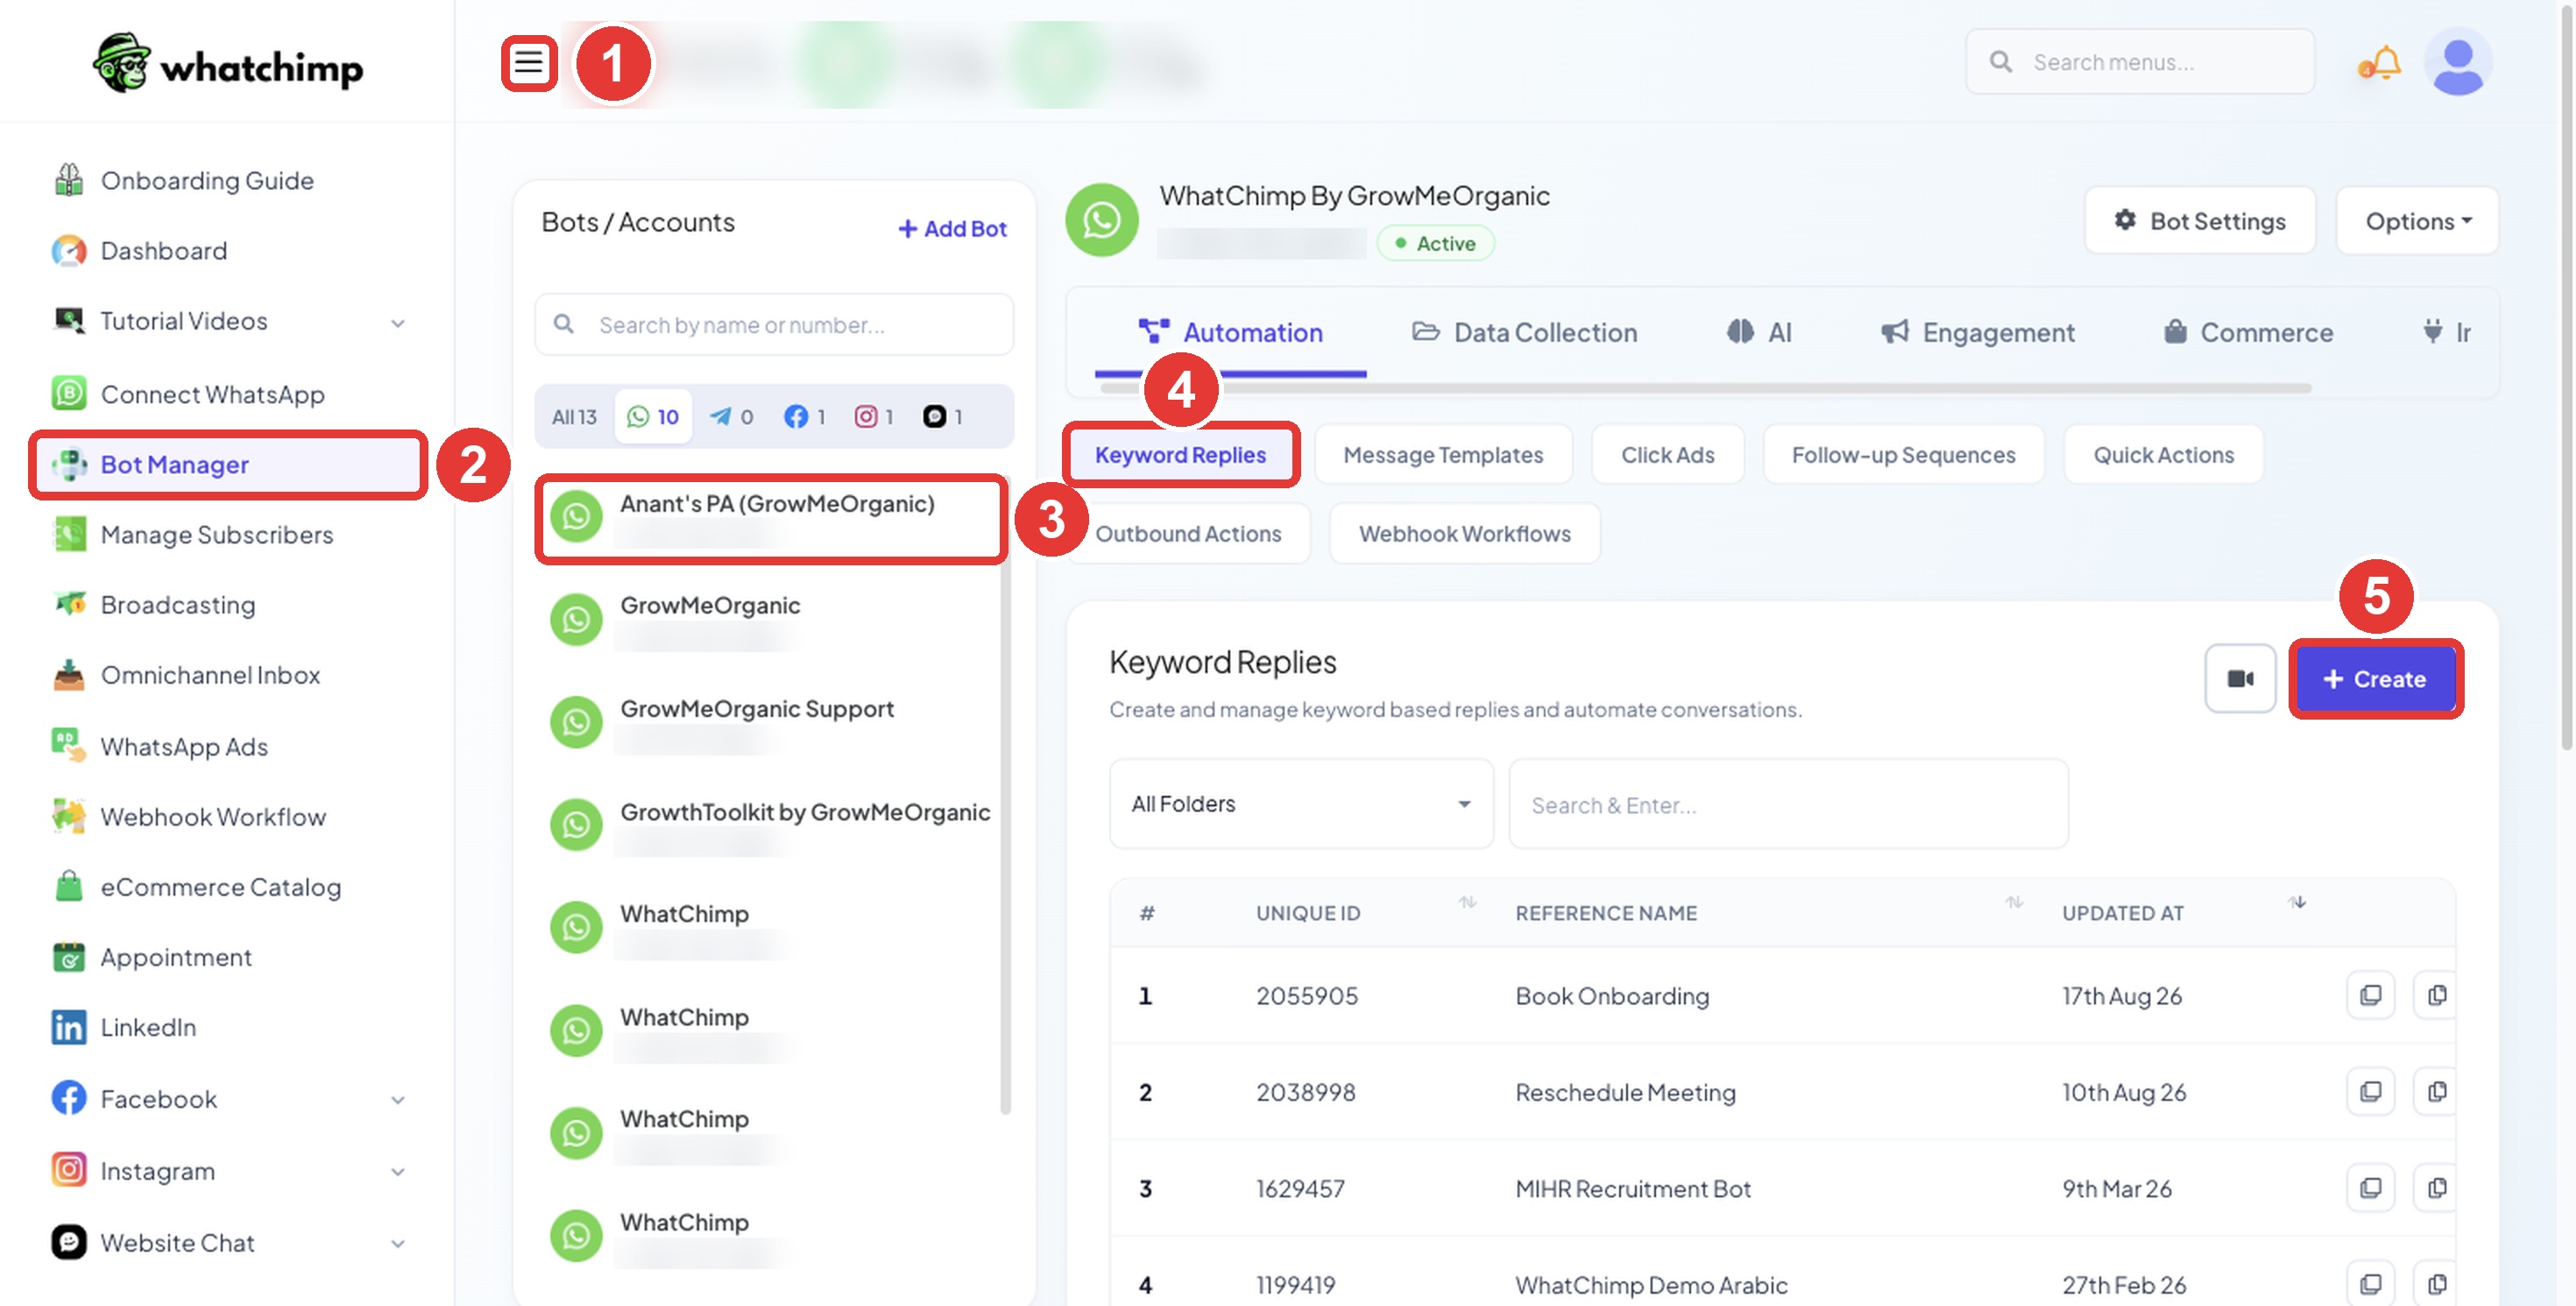Screen dimensions: 2576x1306
Task: Filter bots by Facebook (1)
Action: click(x=805, y=417)
